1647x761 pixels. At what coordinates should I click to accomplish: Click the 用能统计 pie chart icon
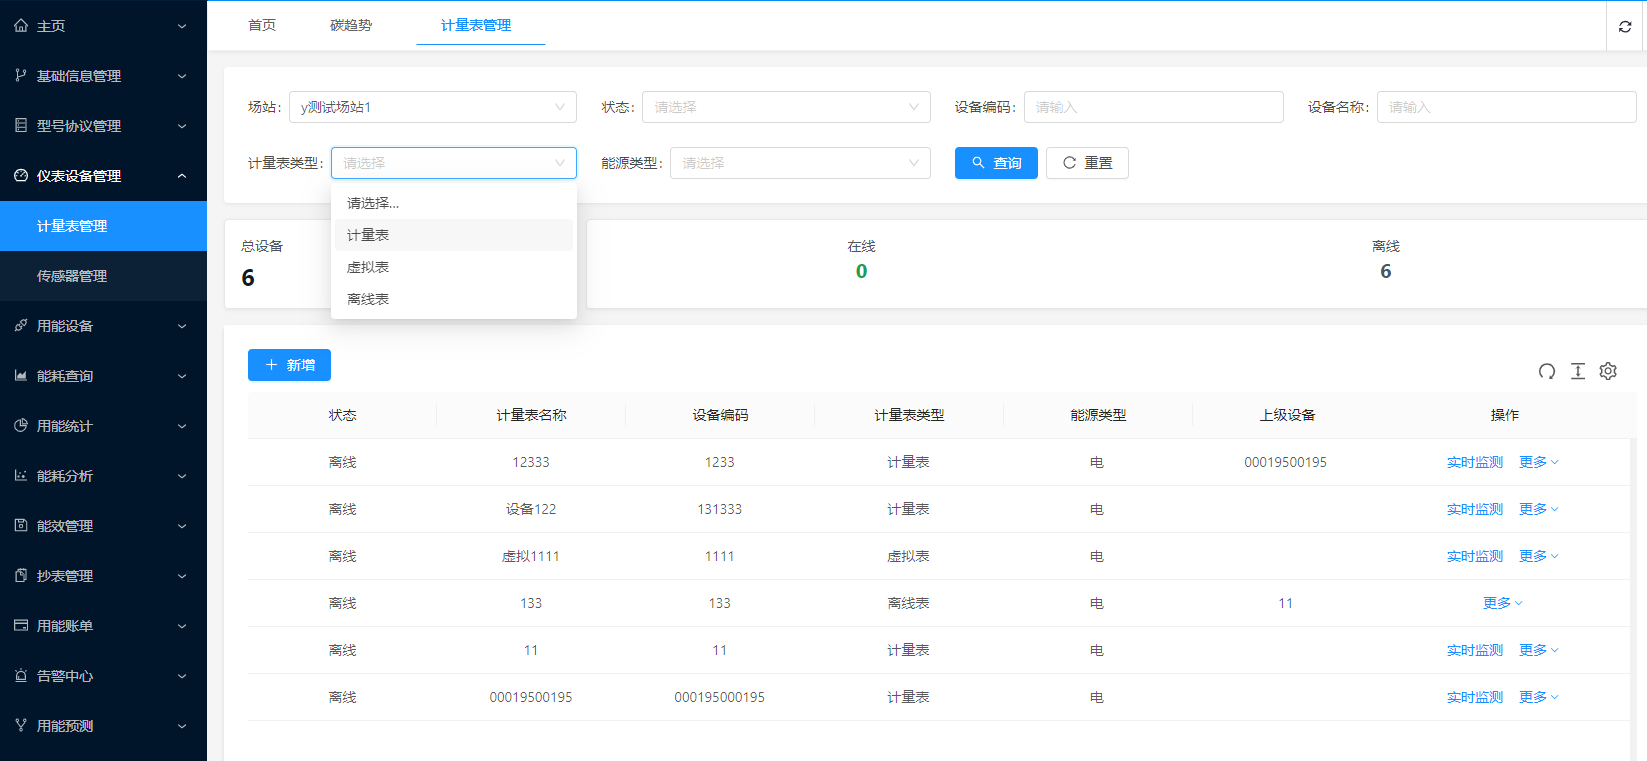[x=21, y=426]
